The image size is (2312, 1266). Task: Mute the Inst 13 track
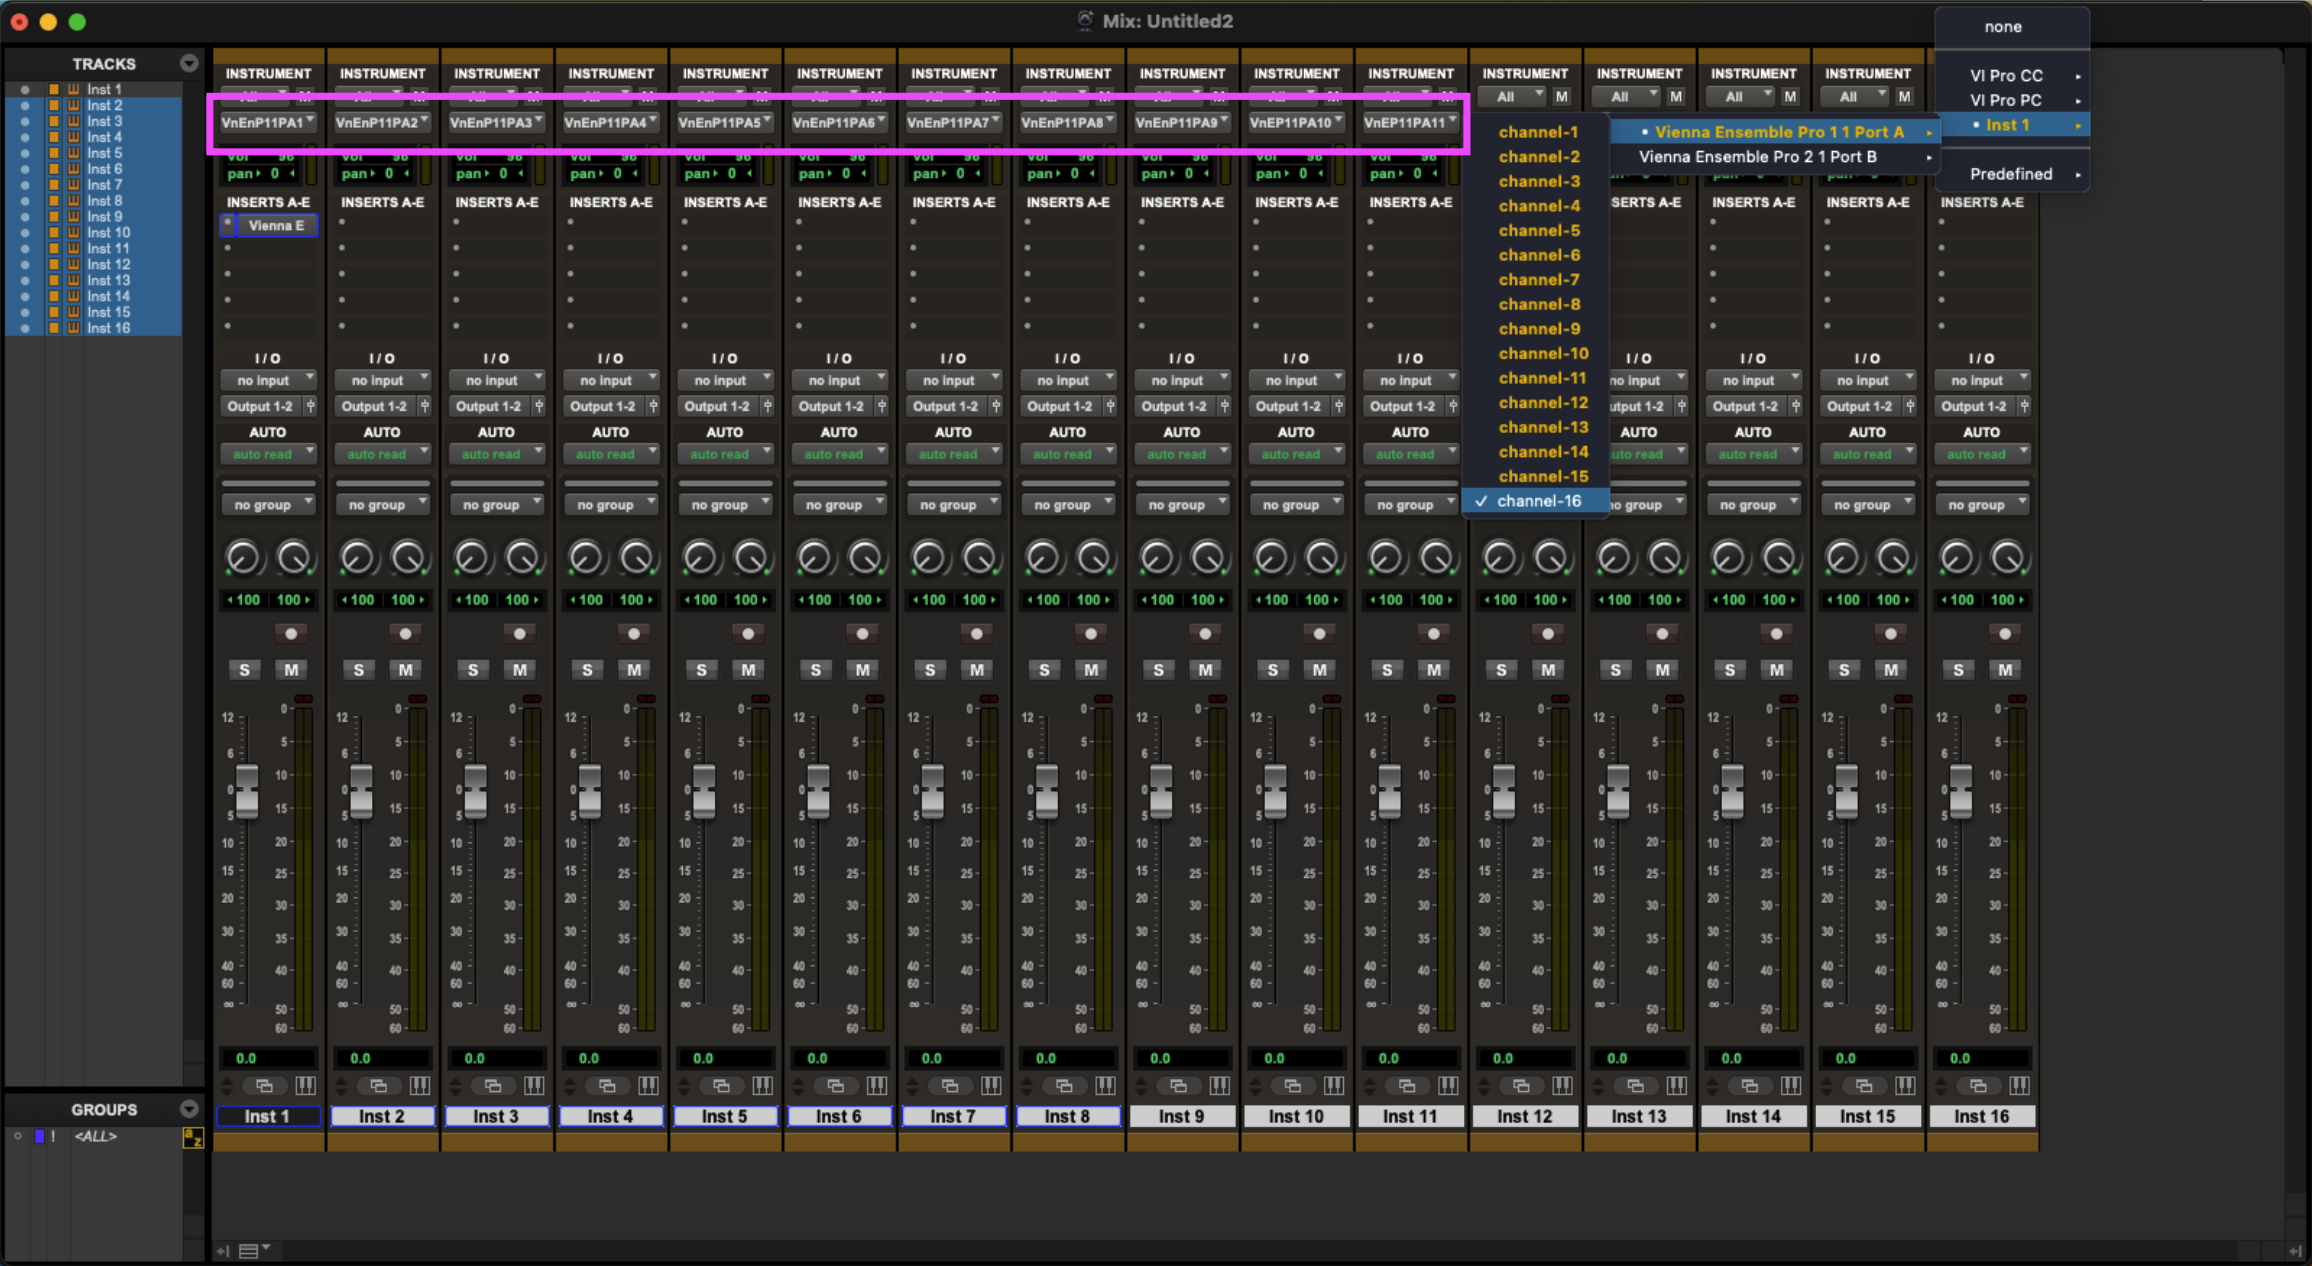click(1662, 670)
